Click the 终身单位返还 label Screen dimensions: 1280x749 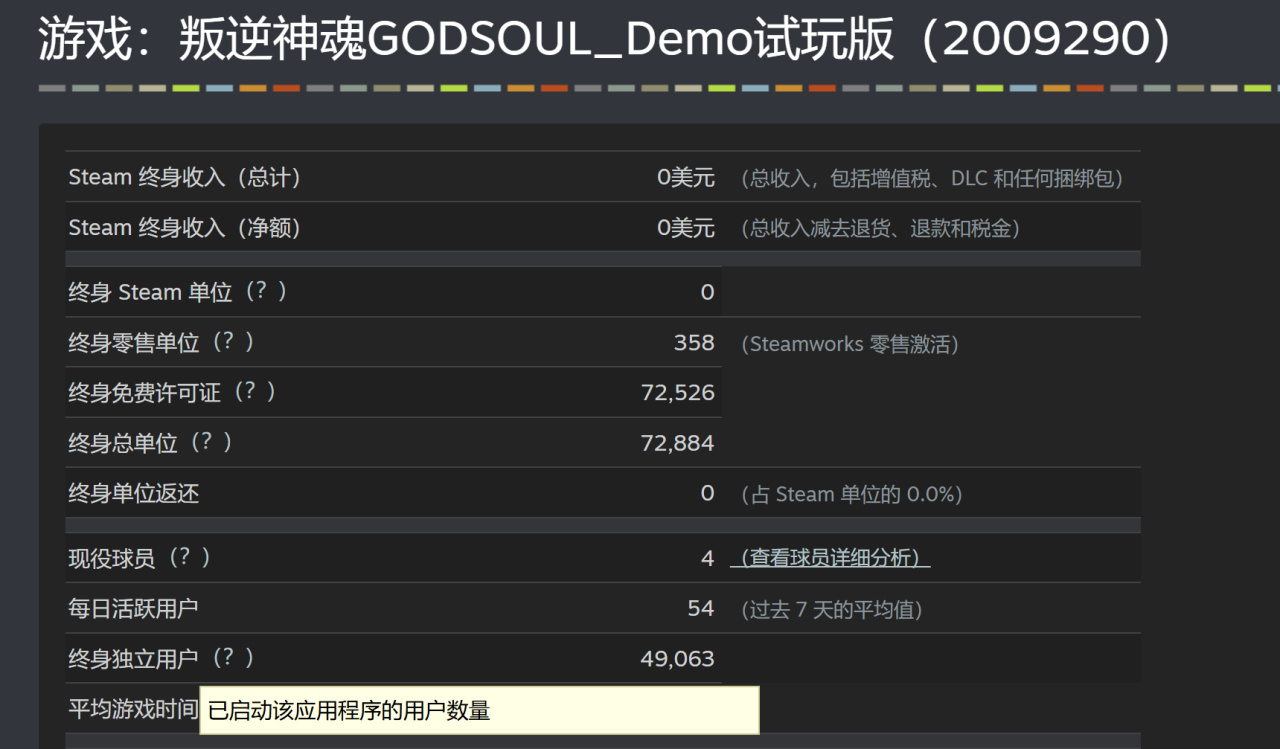[133, 494]
